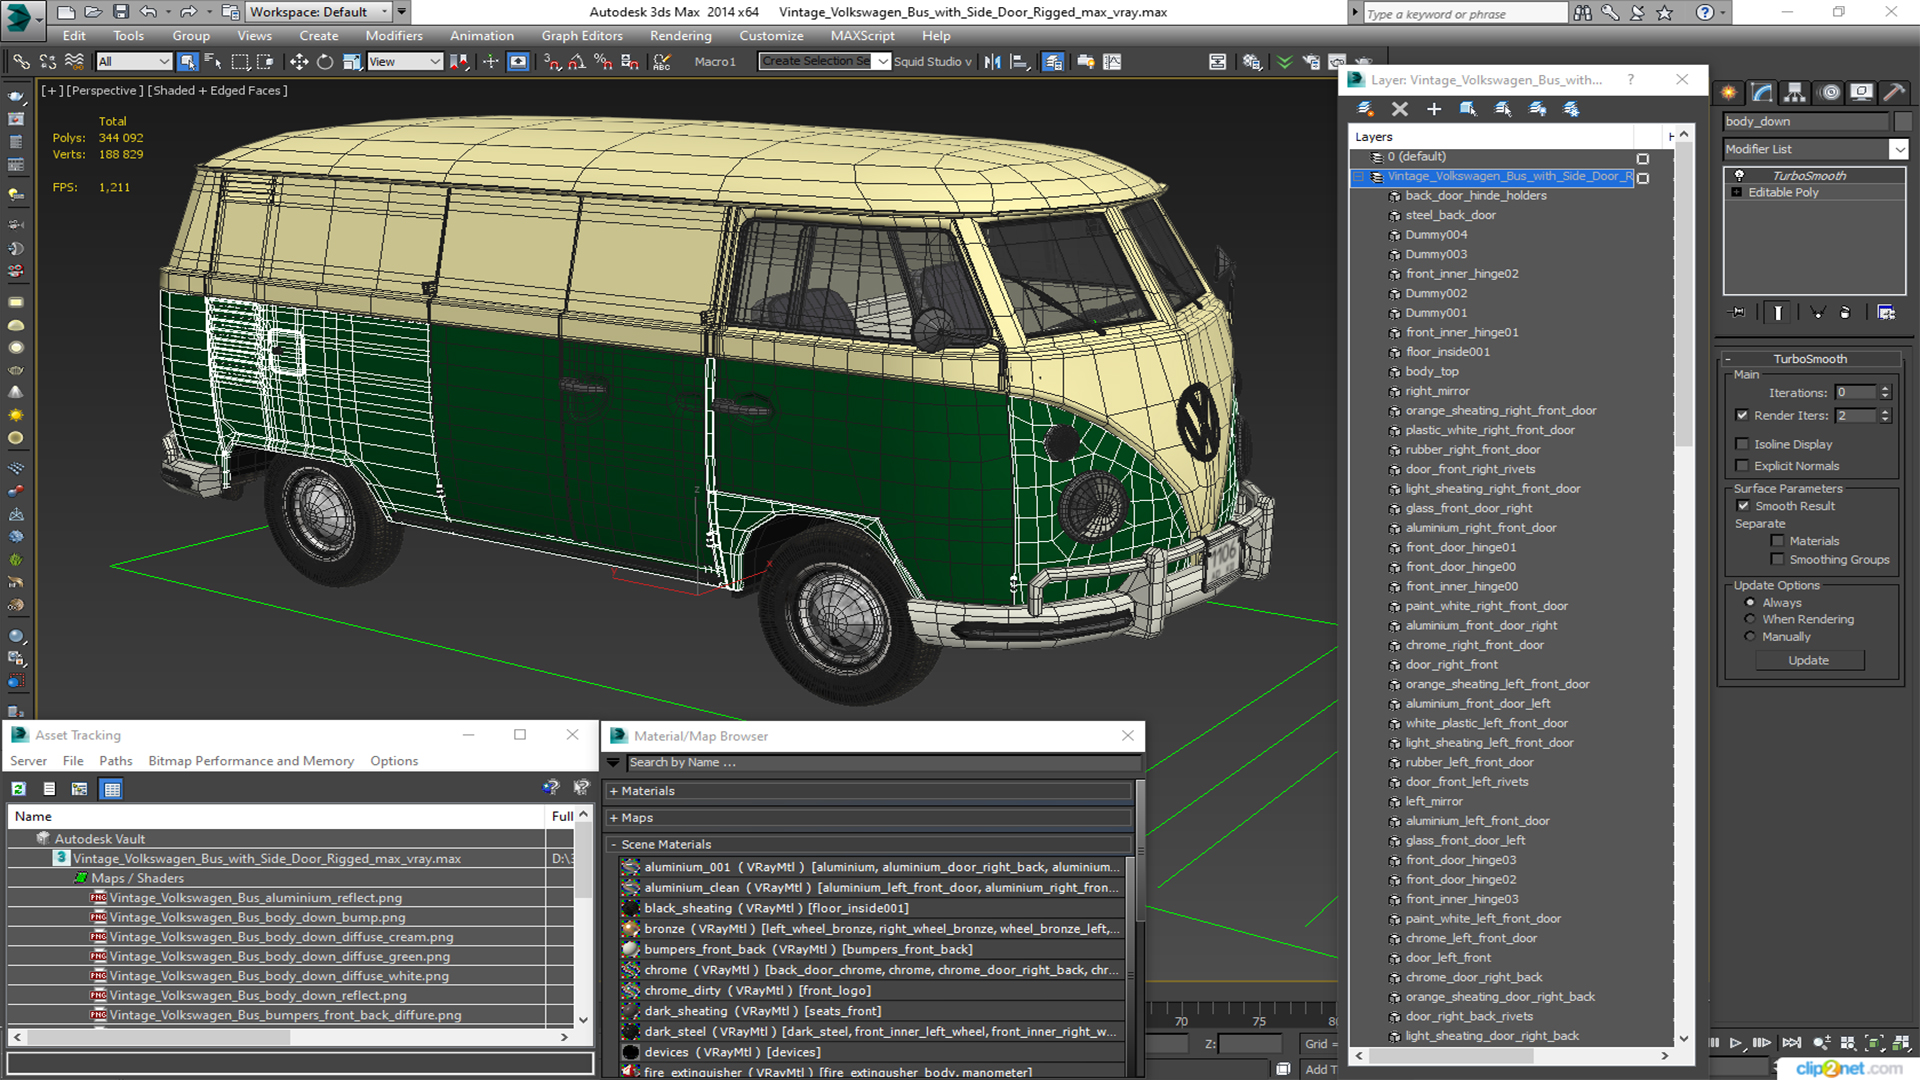Open the MAXScript menu
This screenshot has width=1920, height=1080.
click(862, 36)
